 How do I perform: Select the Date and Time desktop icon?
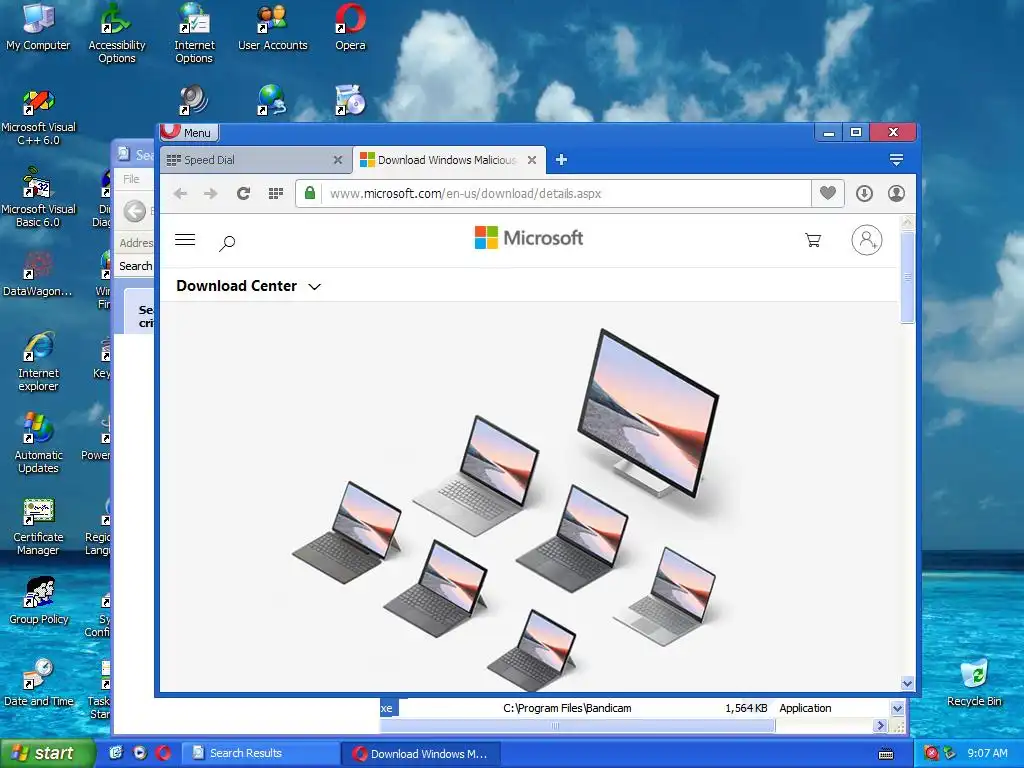pyautogui.click(x=38, y=682)
